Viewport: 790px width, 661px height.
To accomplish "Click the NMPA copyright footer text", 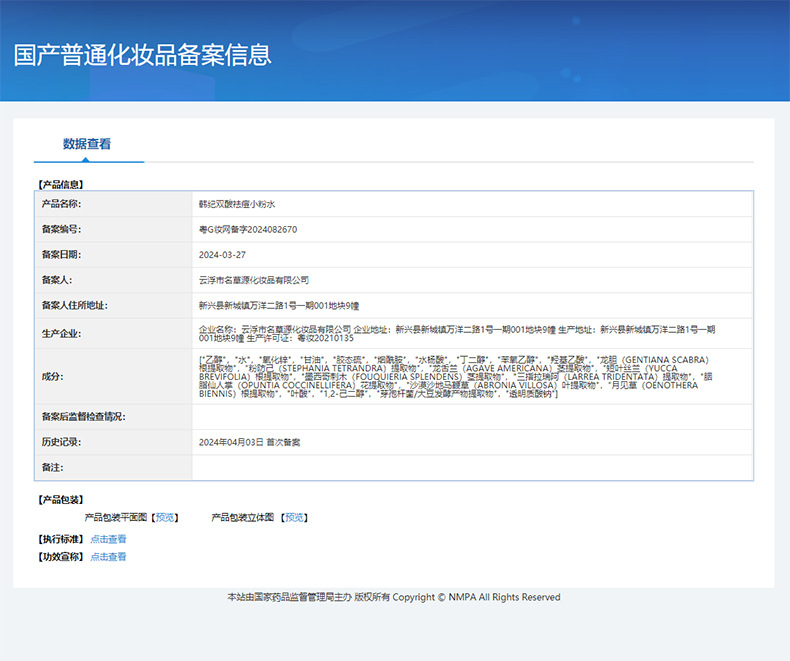I will 393,597.
